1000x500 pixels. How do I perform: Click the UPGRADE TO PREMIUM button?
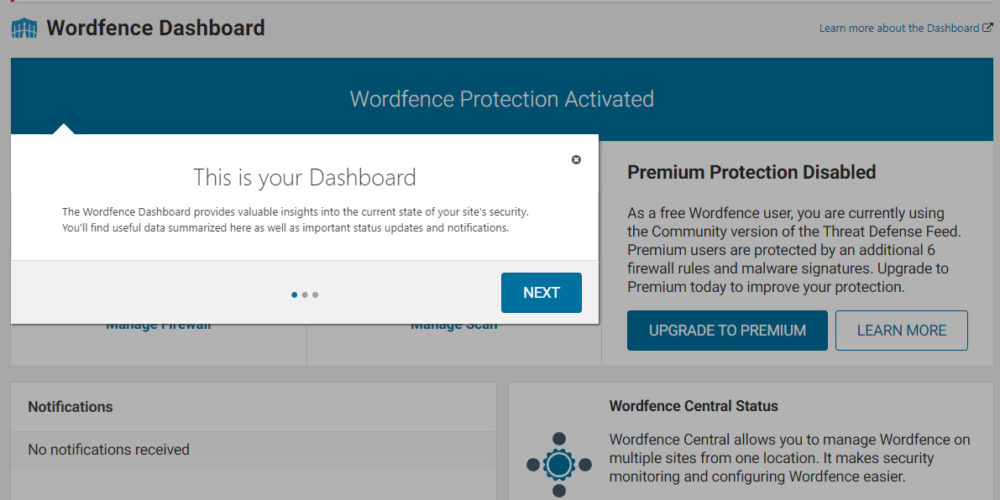pyautogui.click(x=727, y=330)
